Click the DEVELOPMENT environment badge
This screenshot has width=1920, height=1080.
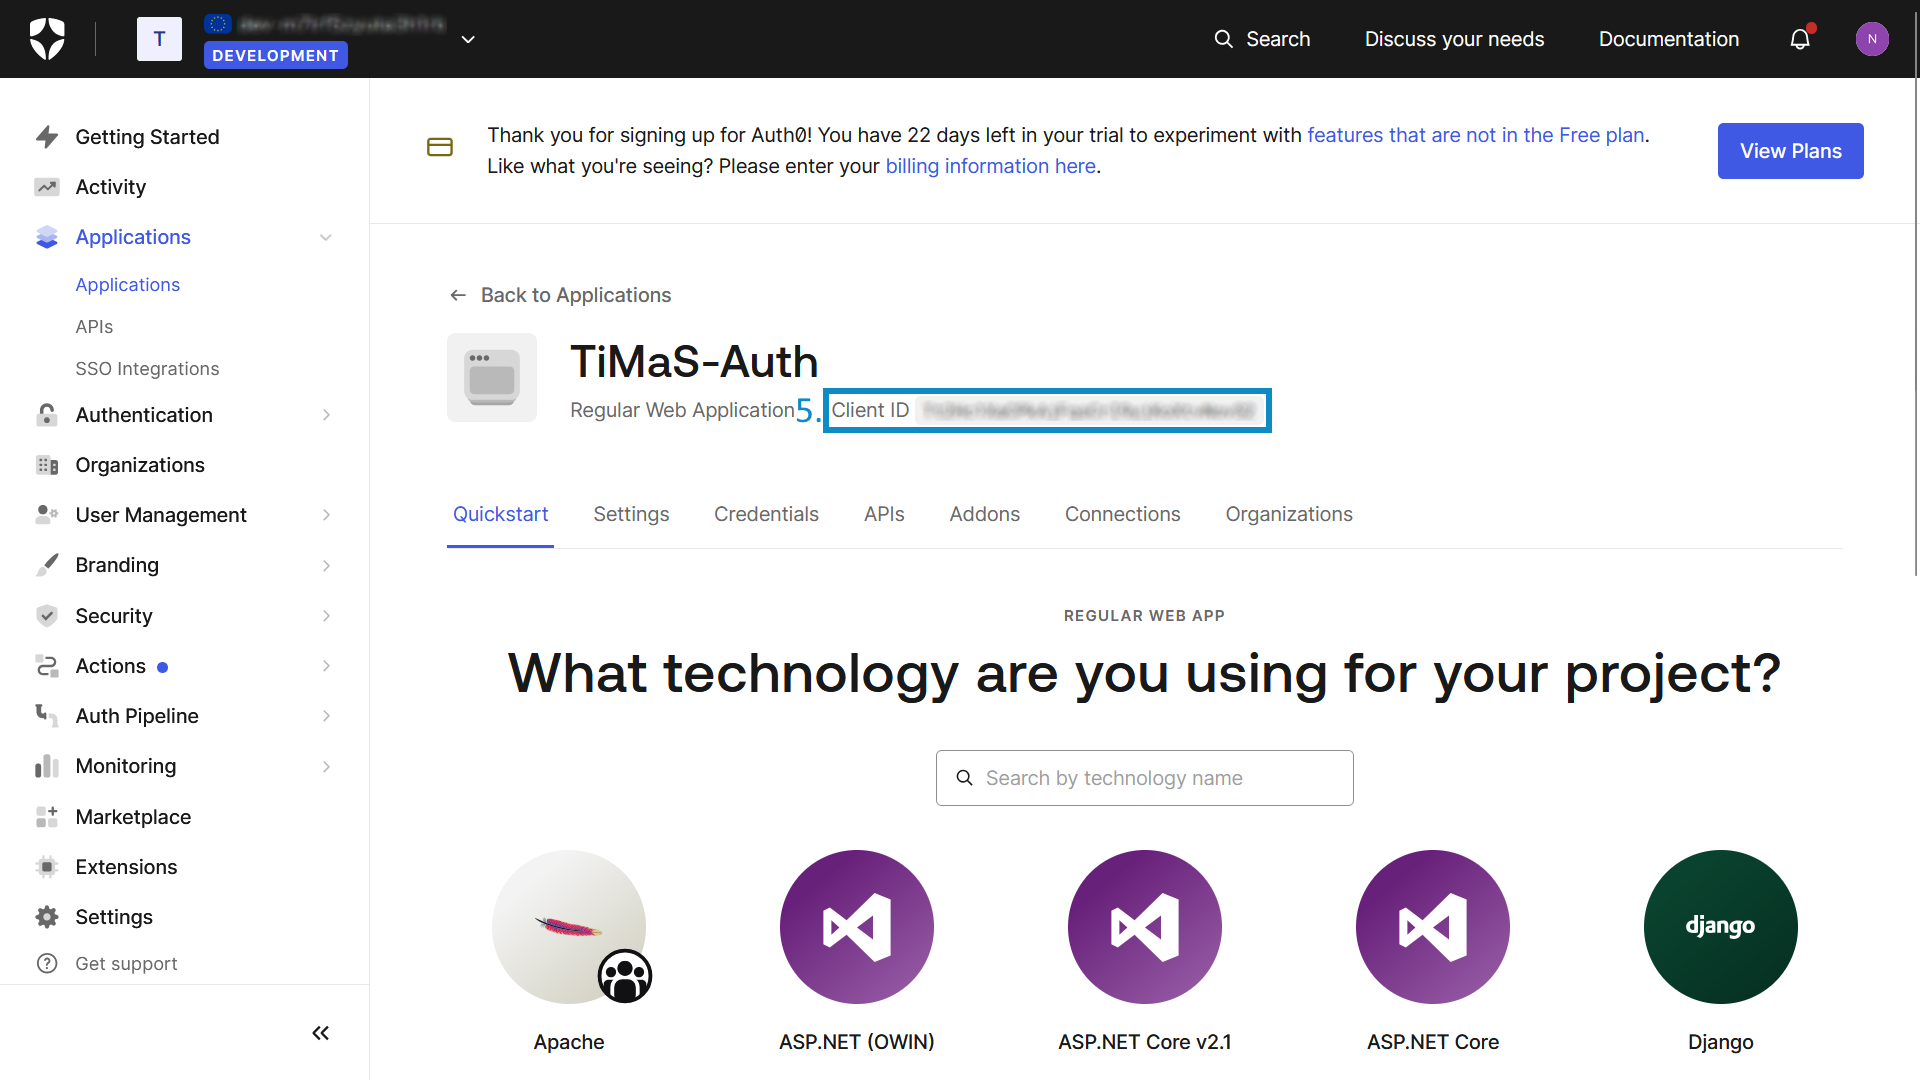coord(276,55)
